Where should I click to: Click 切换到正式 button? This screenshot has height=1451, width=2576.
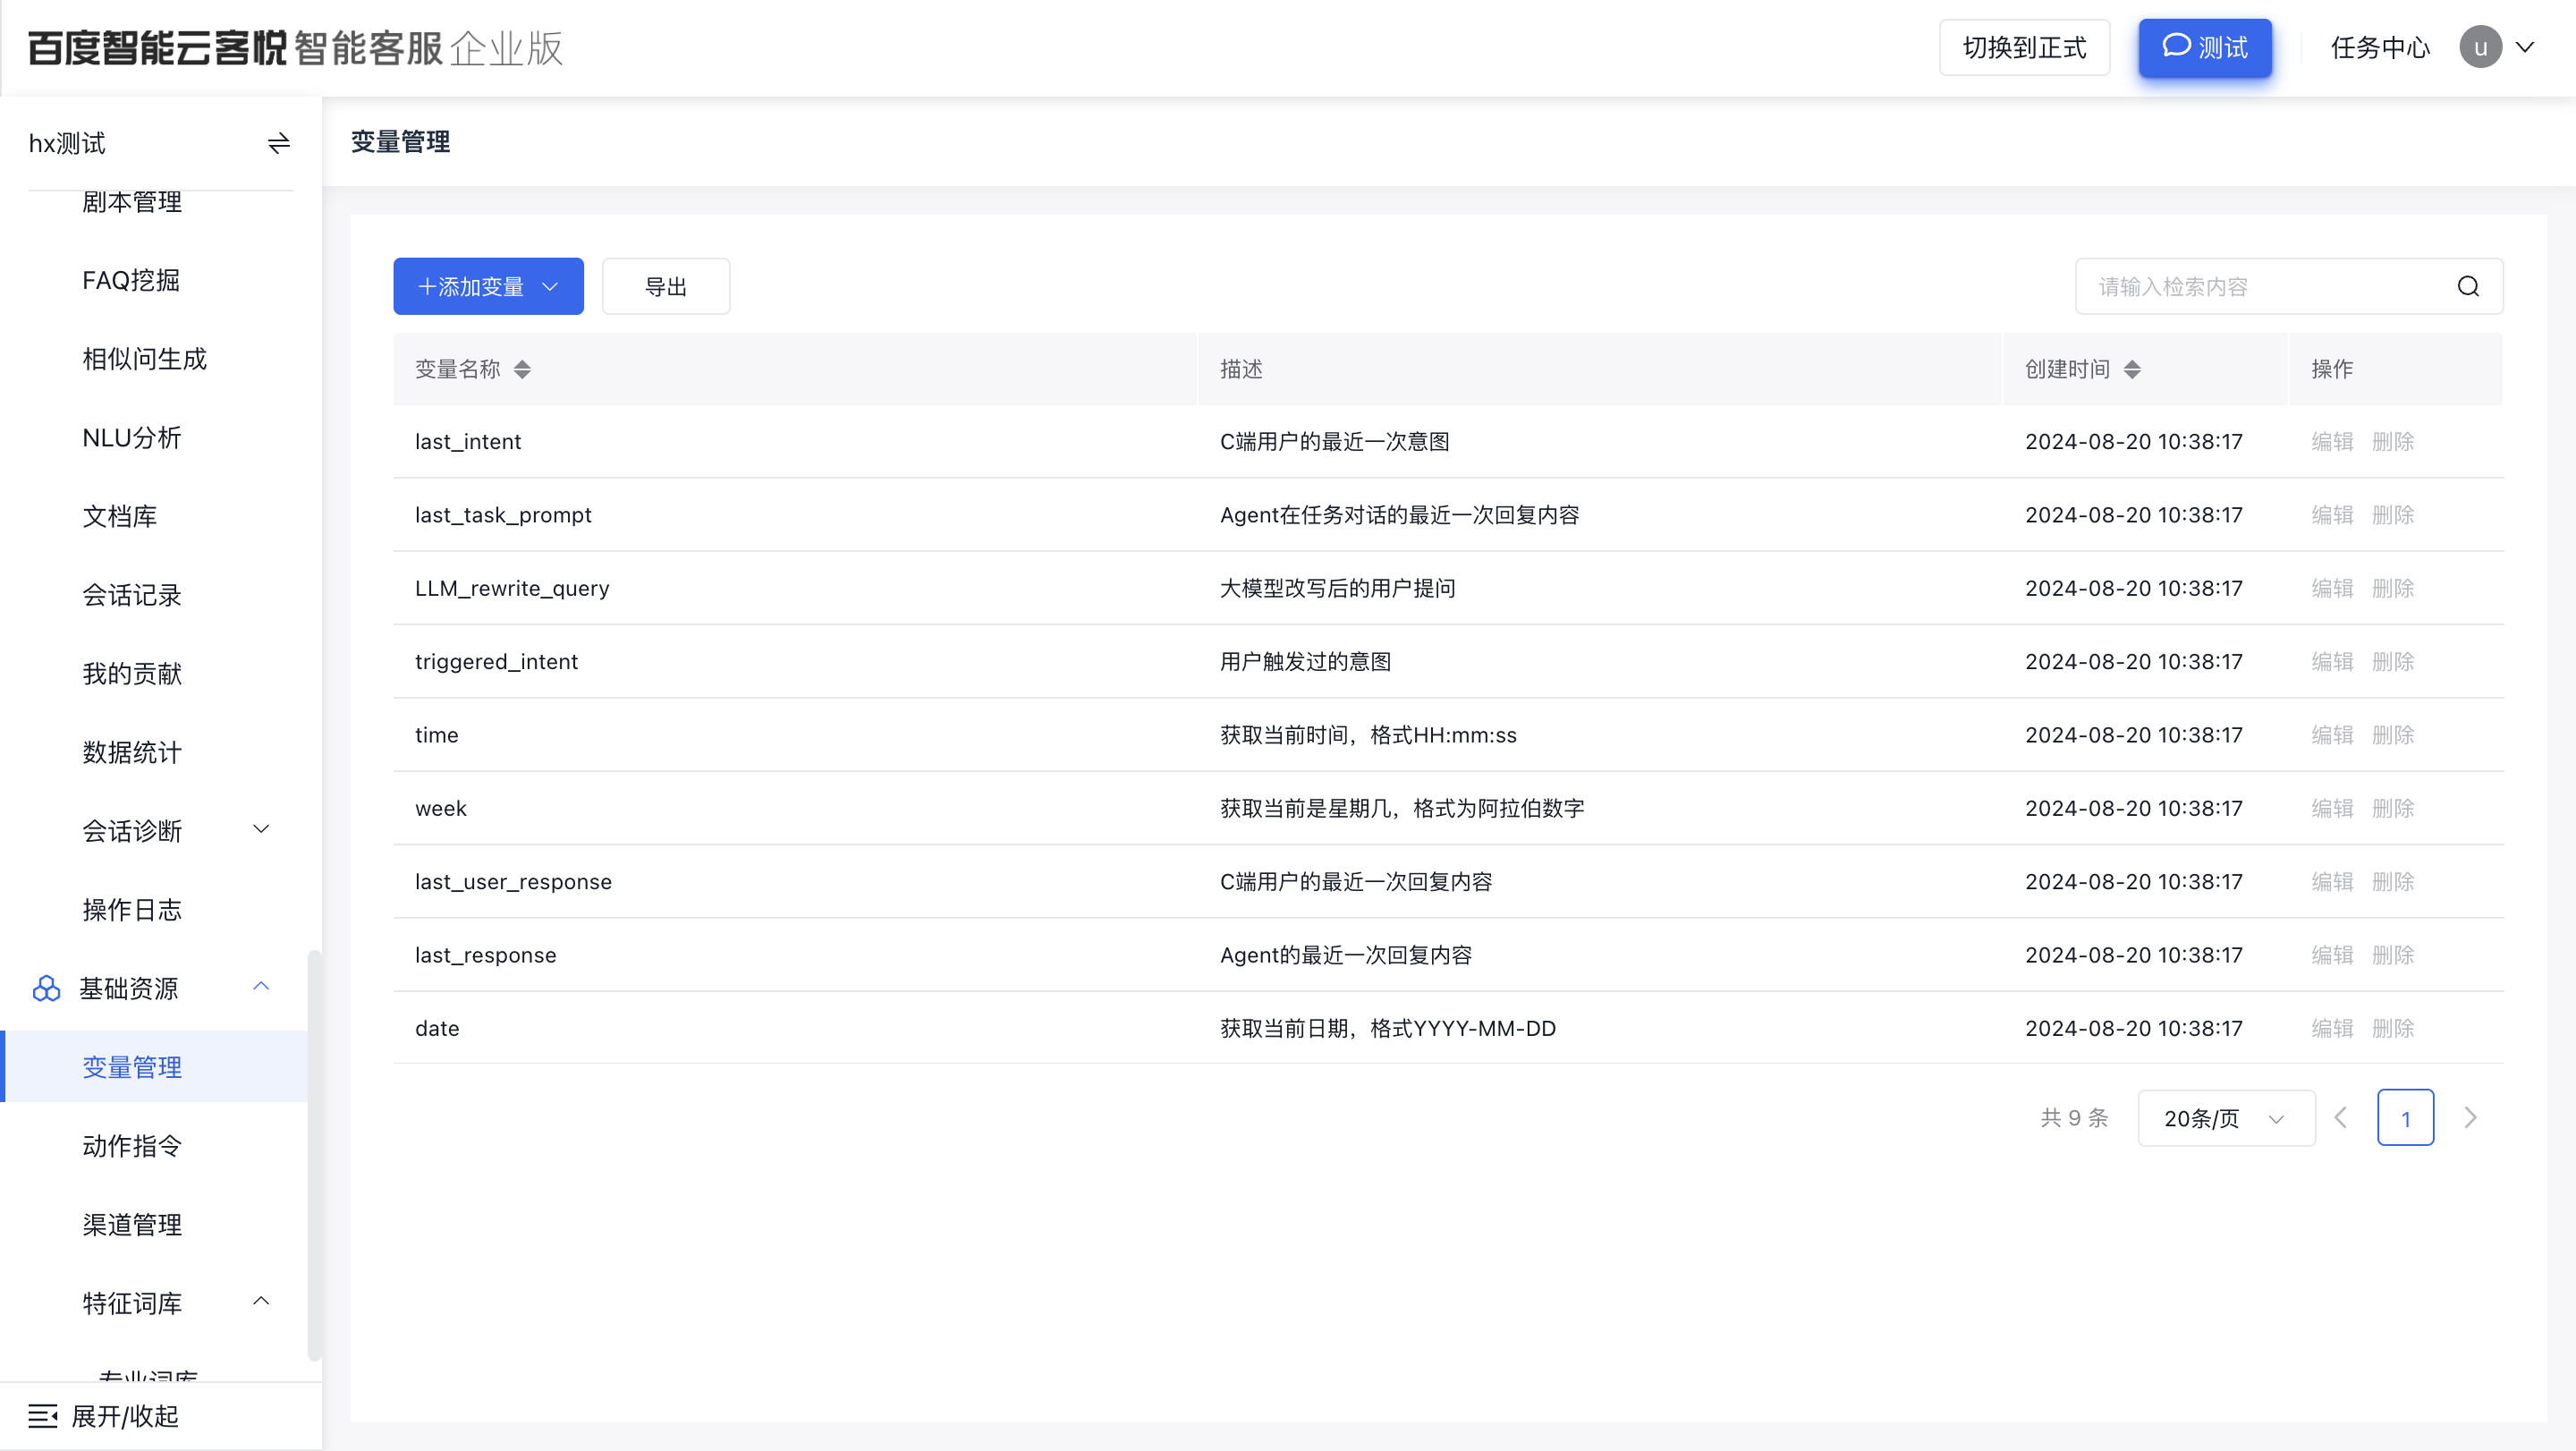[x=2024, y=47]
